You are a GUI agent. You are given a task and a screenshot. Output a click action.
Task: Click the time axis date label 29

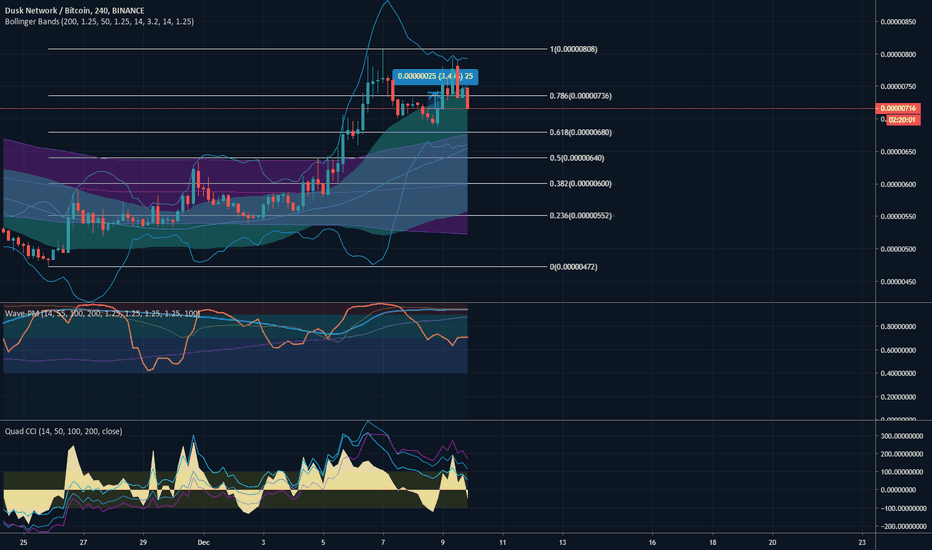point(143,542)
